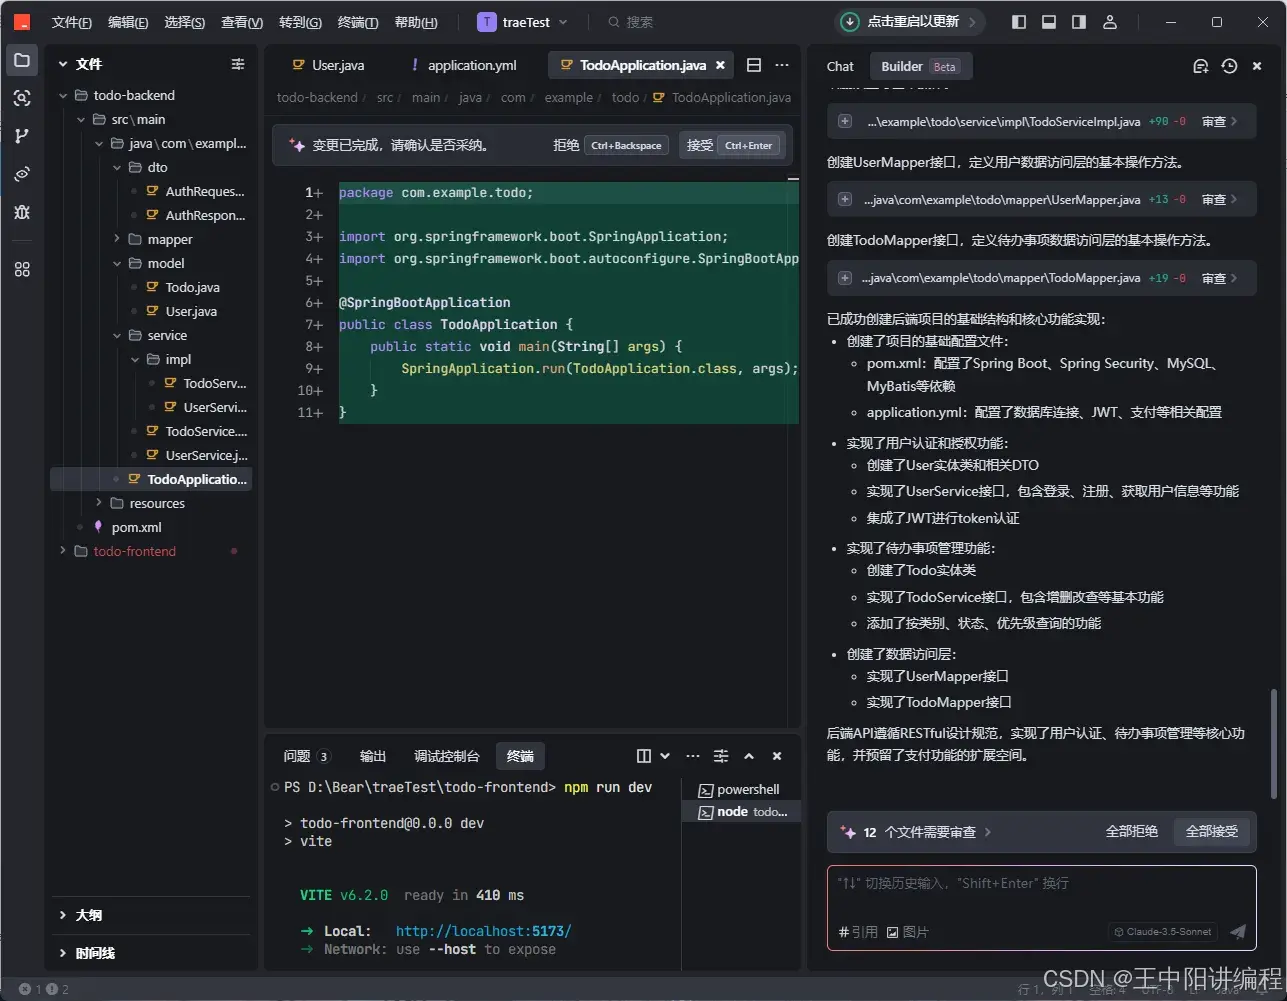
Task: Click split terminal icon
Action: coord(644,756)
